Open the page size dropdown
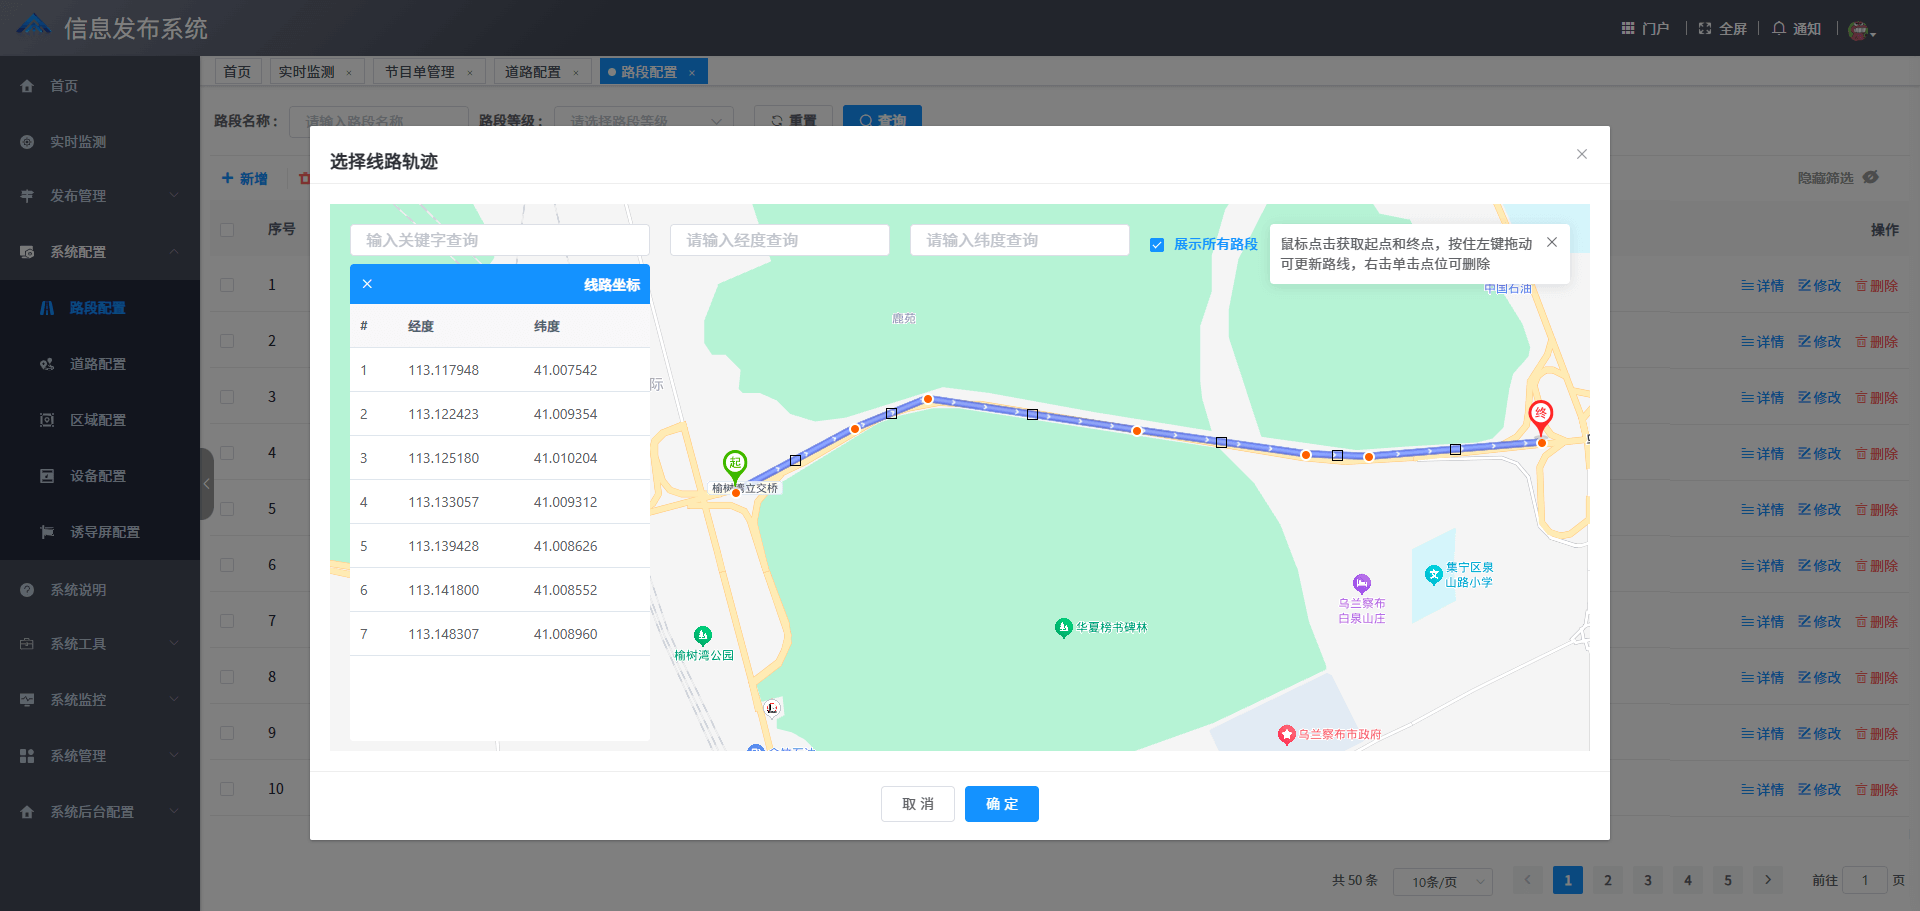This screenshot has width=1920, height=911. (1442, 881)
